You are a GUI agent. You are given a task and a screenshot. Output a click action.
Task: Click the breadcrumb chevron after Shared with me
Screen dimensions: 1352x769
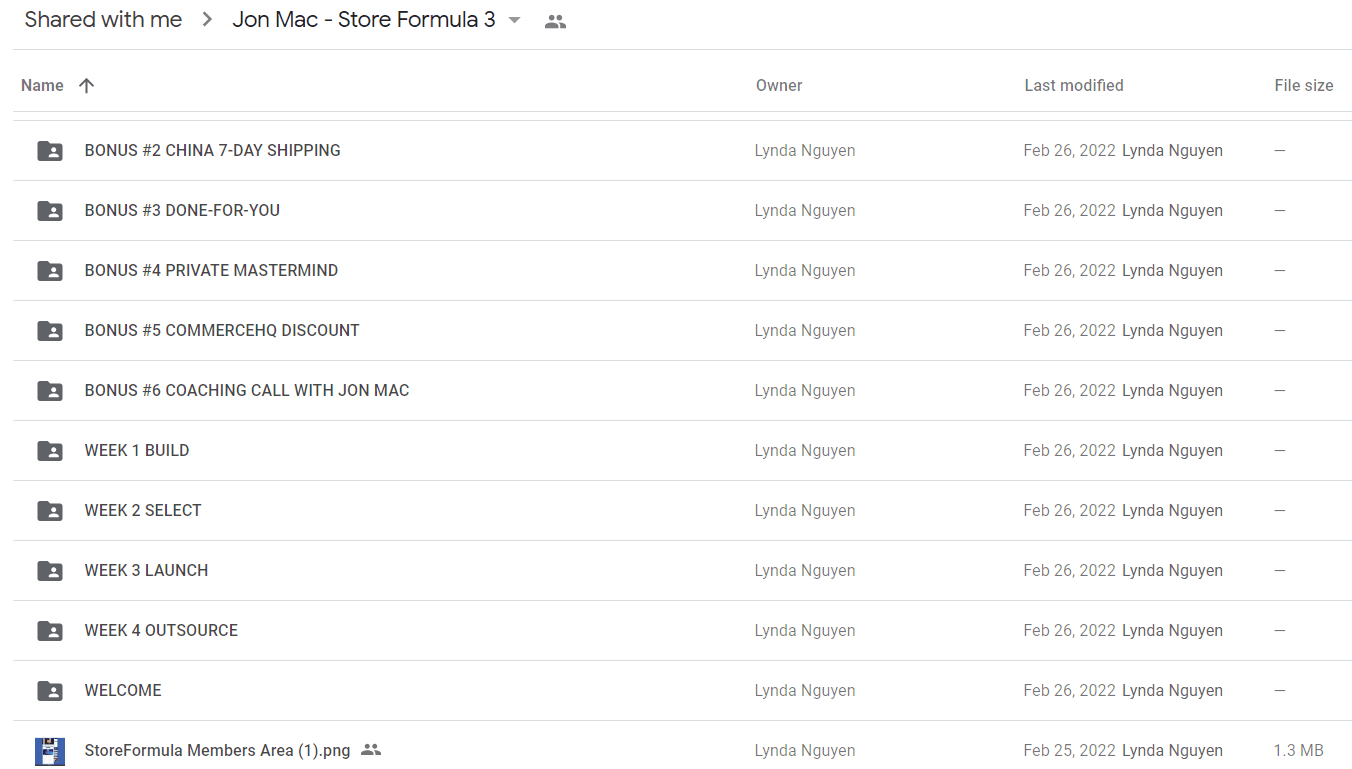tap(207, 20)
